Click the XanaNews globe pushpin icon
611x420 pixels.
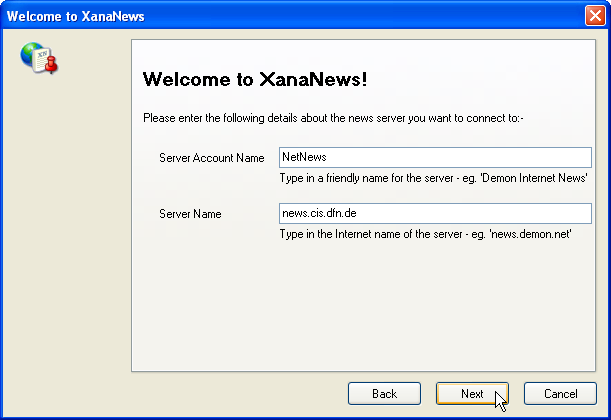pyautogui.click(x=39, y=58)
